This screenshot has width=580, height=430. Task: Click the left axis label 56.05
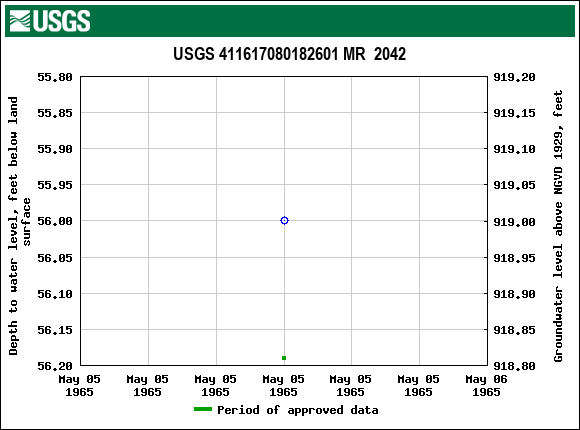55,258
